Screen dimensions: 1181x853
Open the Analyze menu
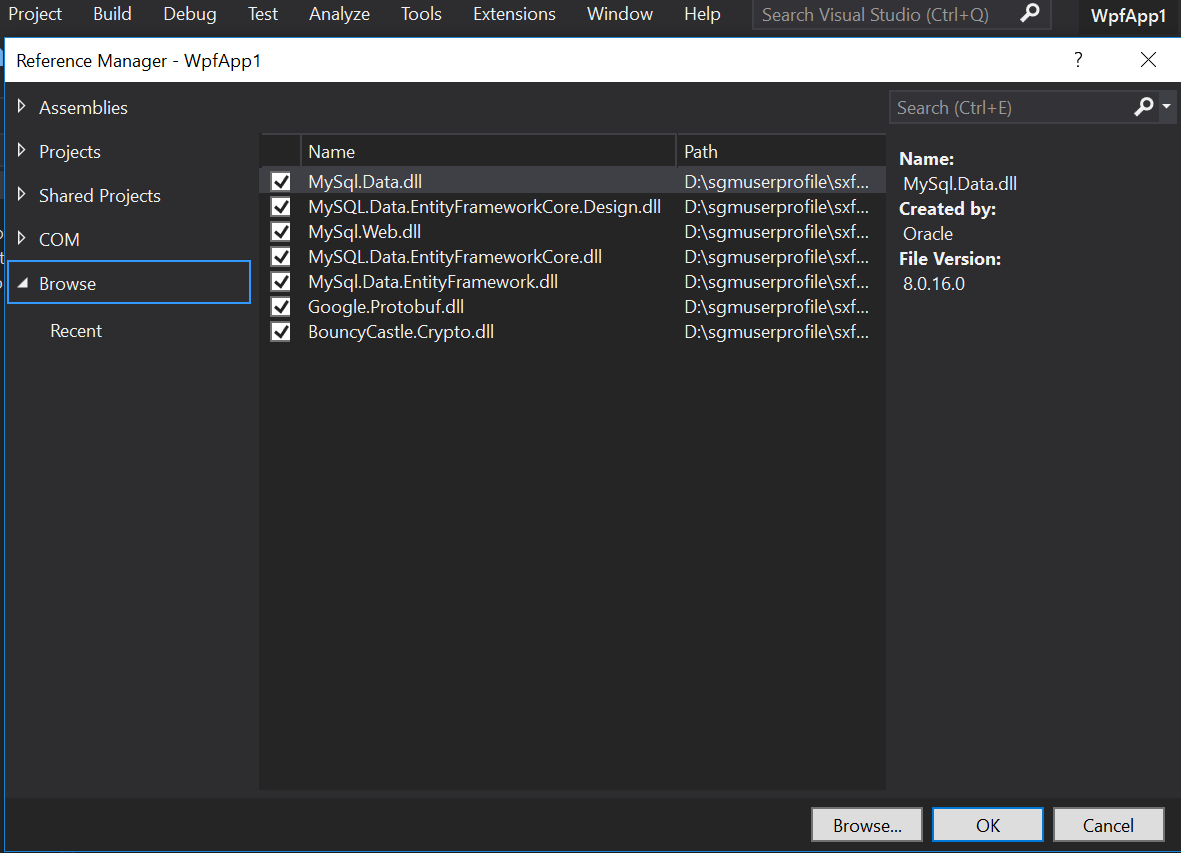[339, 14]
